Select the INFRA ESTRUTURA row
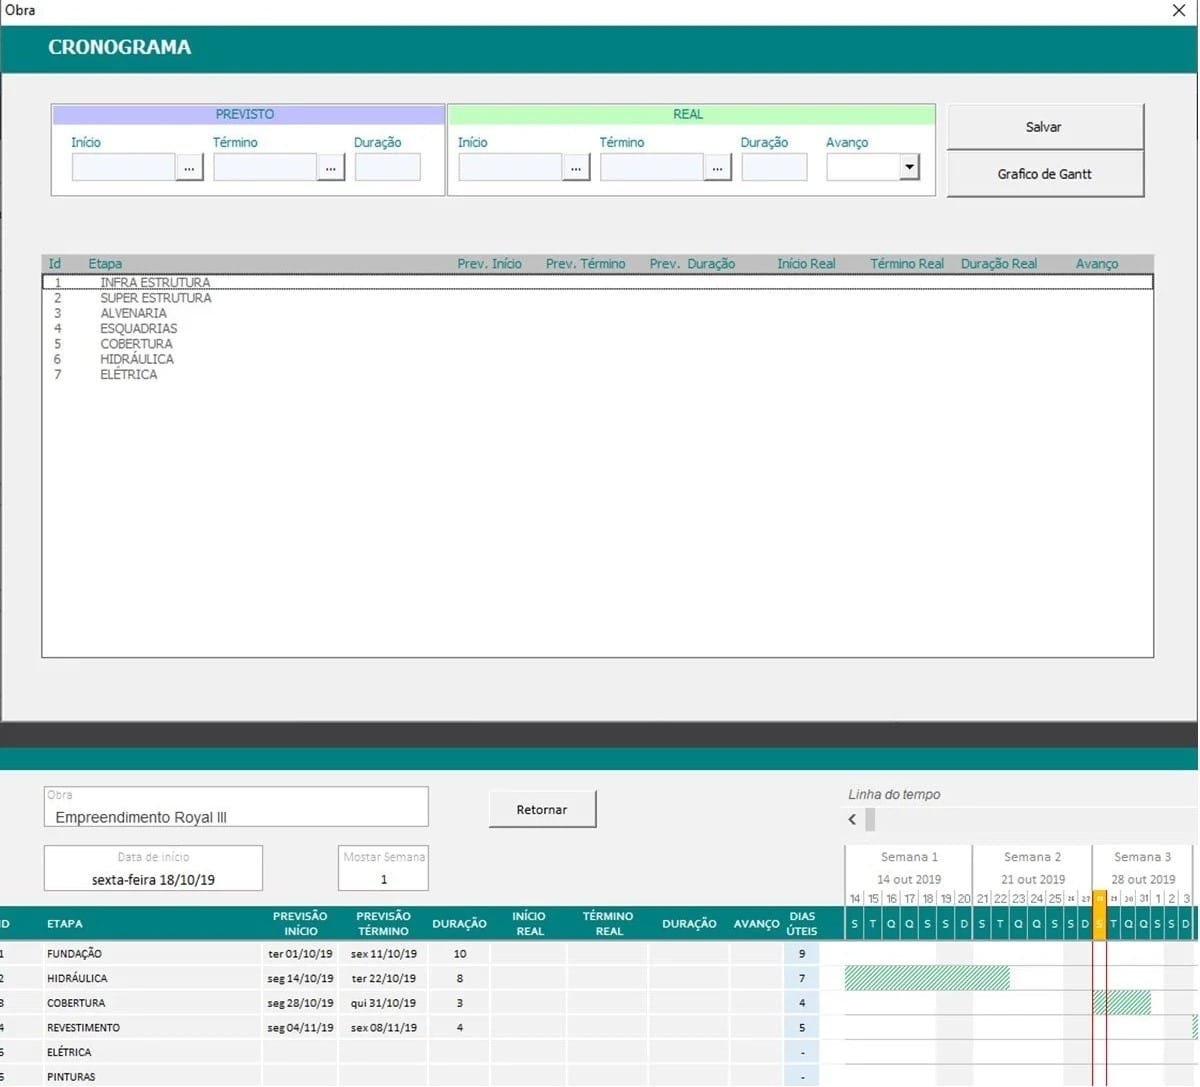Screen dimensions: 1200x1087 click(x=597, y=283)
